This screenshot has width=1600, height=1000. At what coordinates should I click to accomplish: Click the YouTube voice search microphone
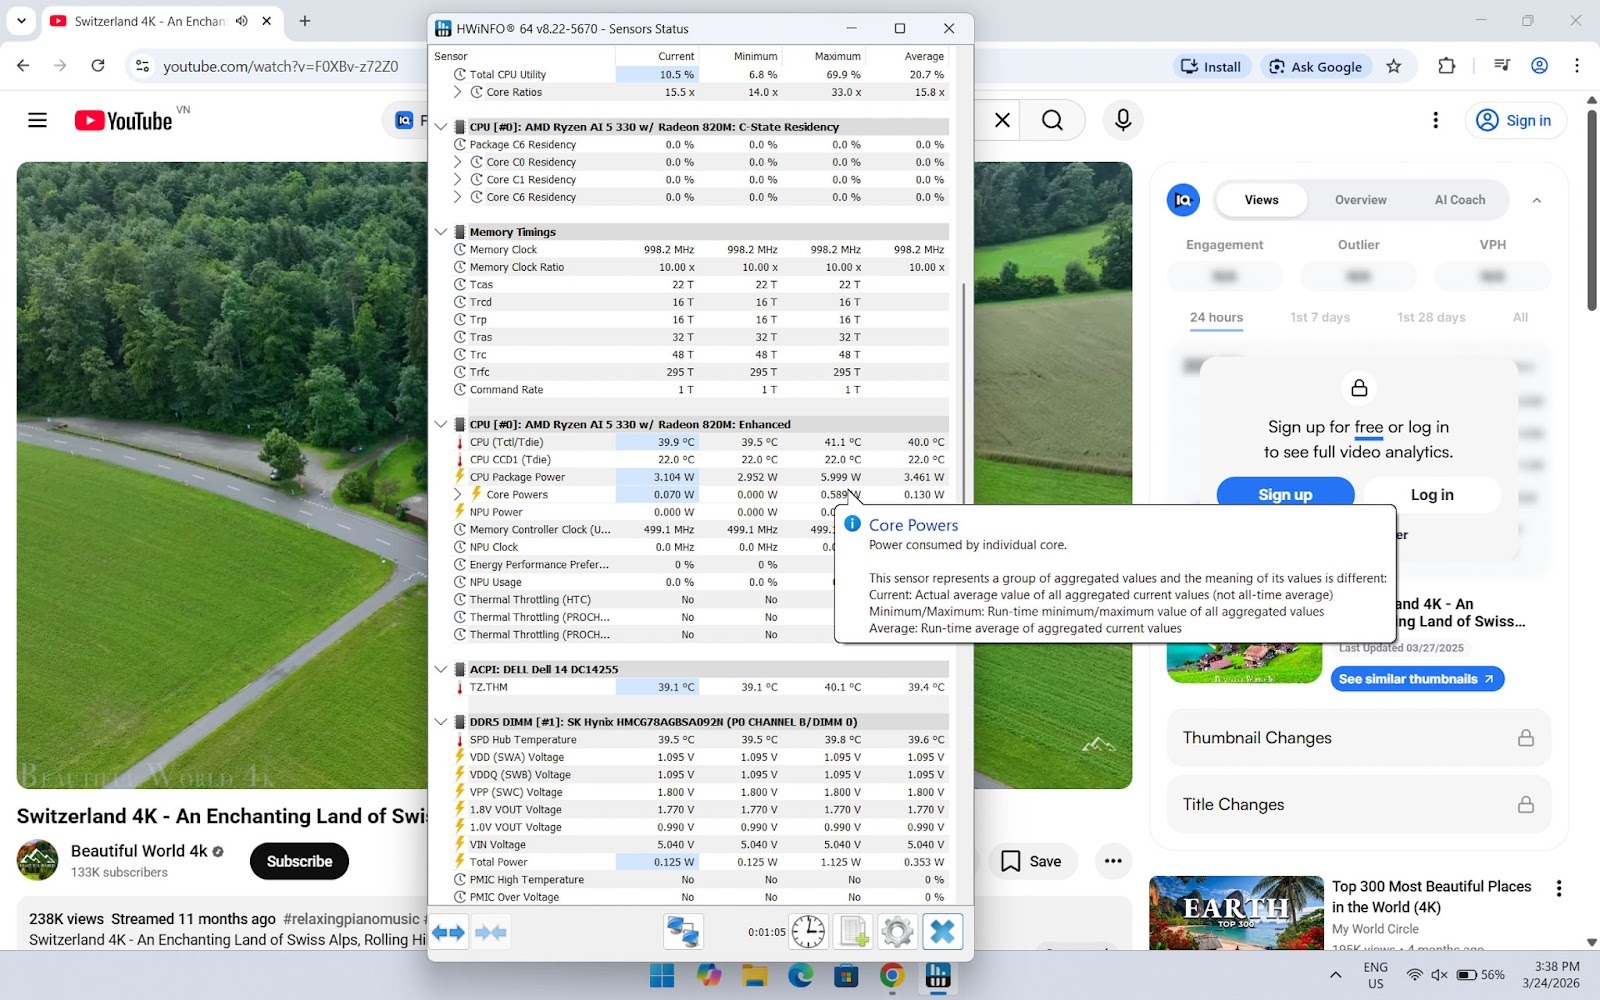point(1123,120)
